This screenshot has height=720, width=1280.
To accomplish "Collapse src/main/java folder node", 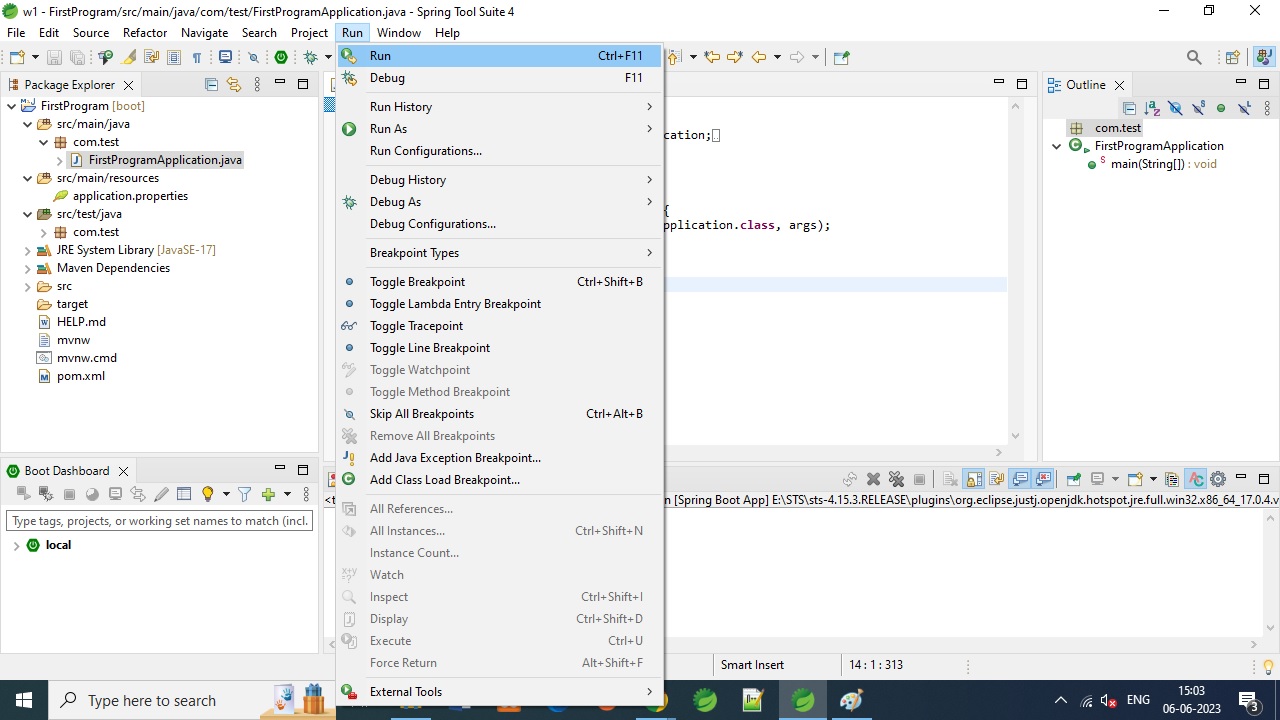I will click(x=27, y=124).
